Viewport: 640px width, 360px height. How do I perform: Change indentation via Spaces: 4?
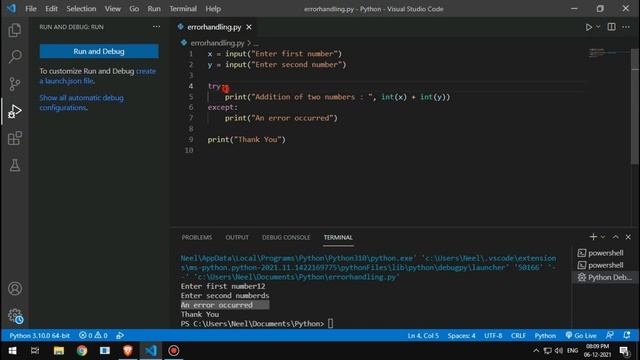point(461,336)
